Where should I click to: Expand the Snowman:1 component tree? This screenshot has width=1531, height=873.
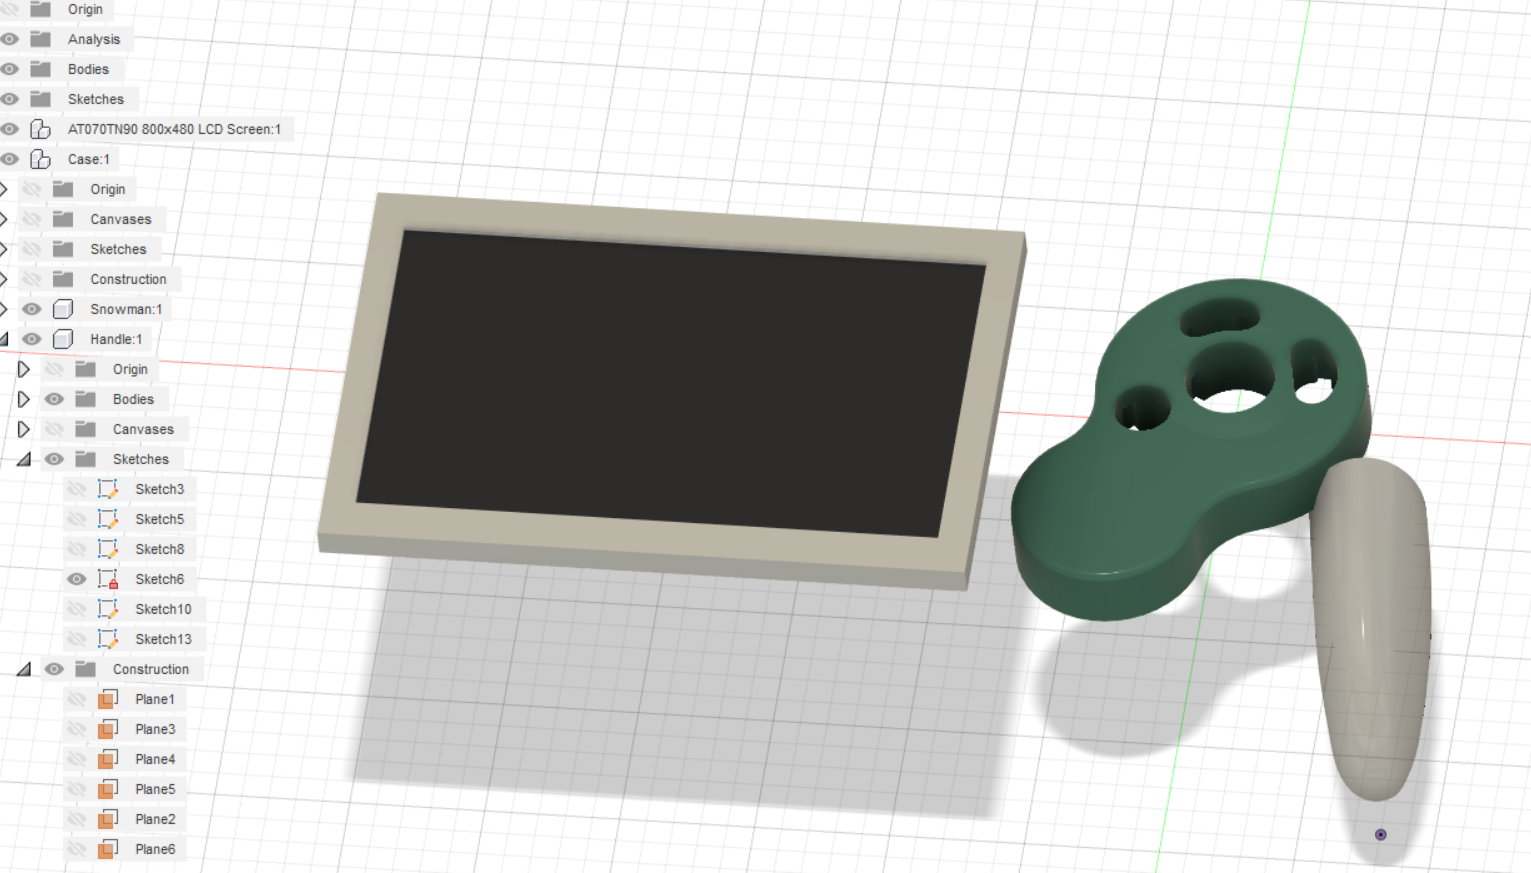point(4,309)
